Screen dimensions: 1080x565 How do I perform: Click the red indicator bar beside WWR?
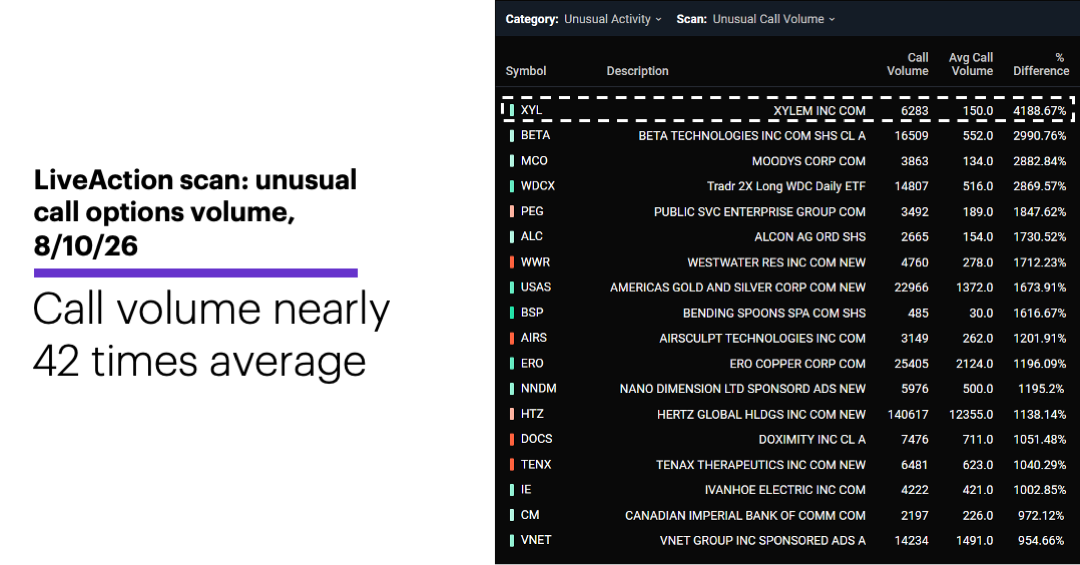point(512,262)
